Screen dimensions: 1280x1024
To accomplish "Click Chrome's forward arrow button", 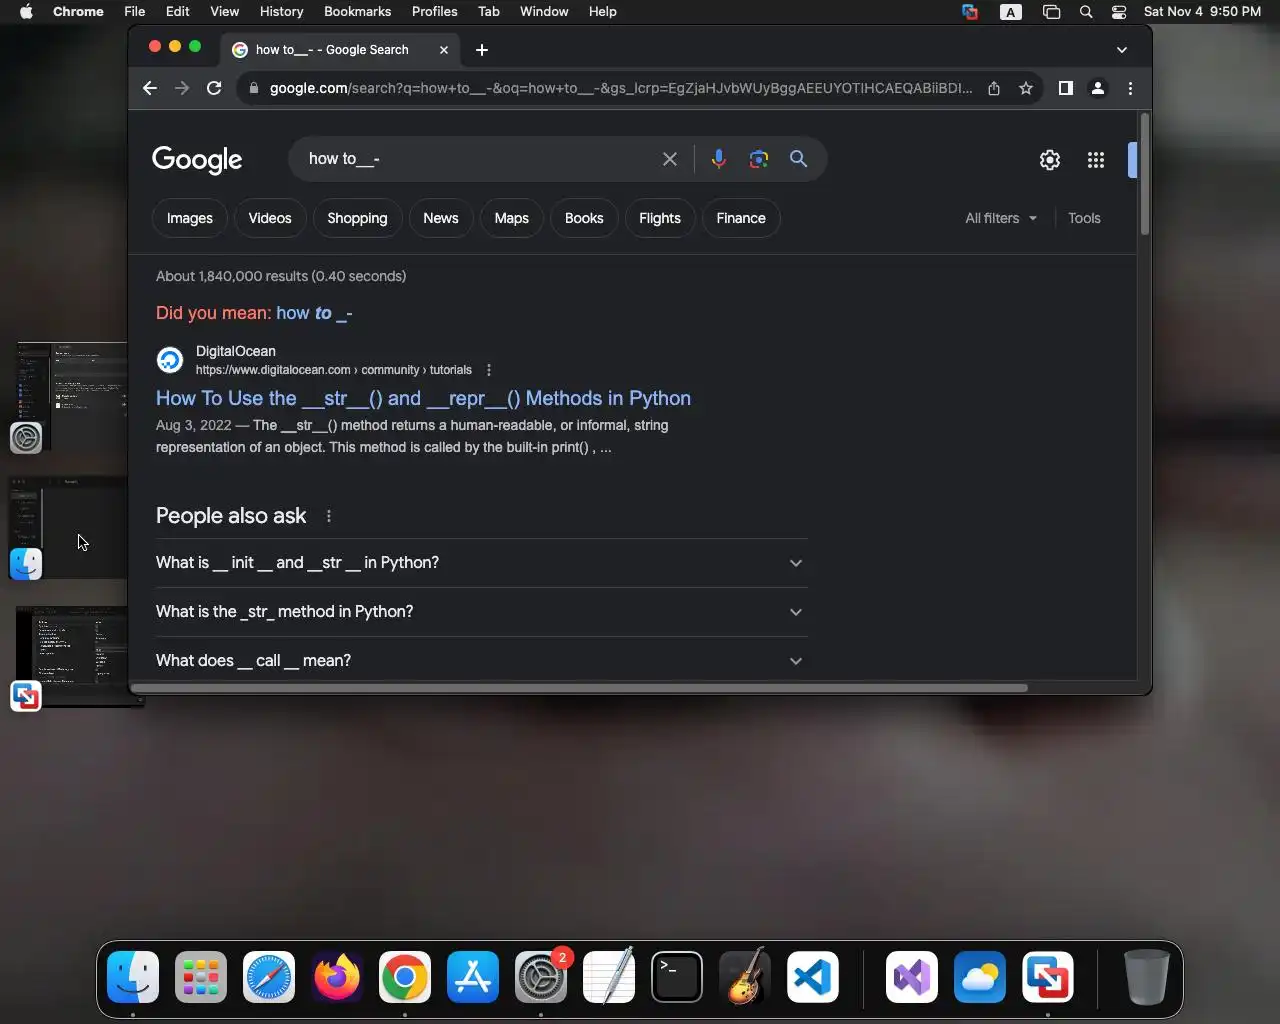I will [182, 88].
